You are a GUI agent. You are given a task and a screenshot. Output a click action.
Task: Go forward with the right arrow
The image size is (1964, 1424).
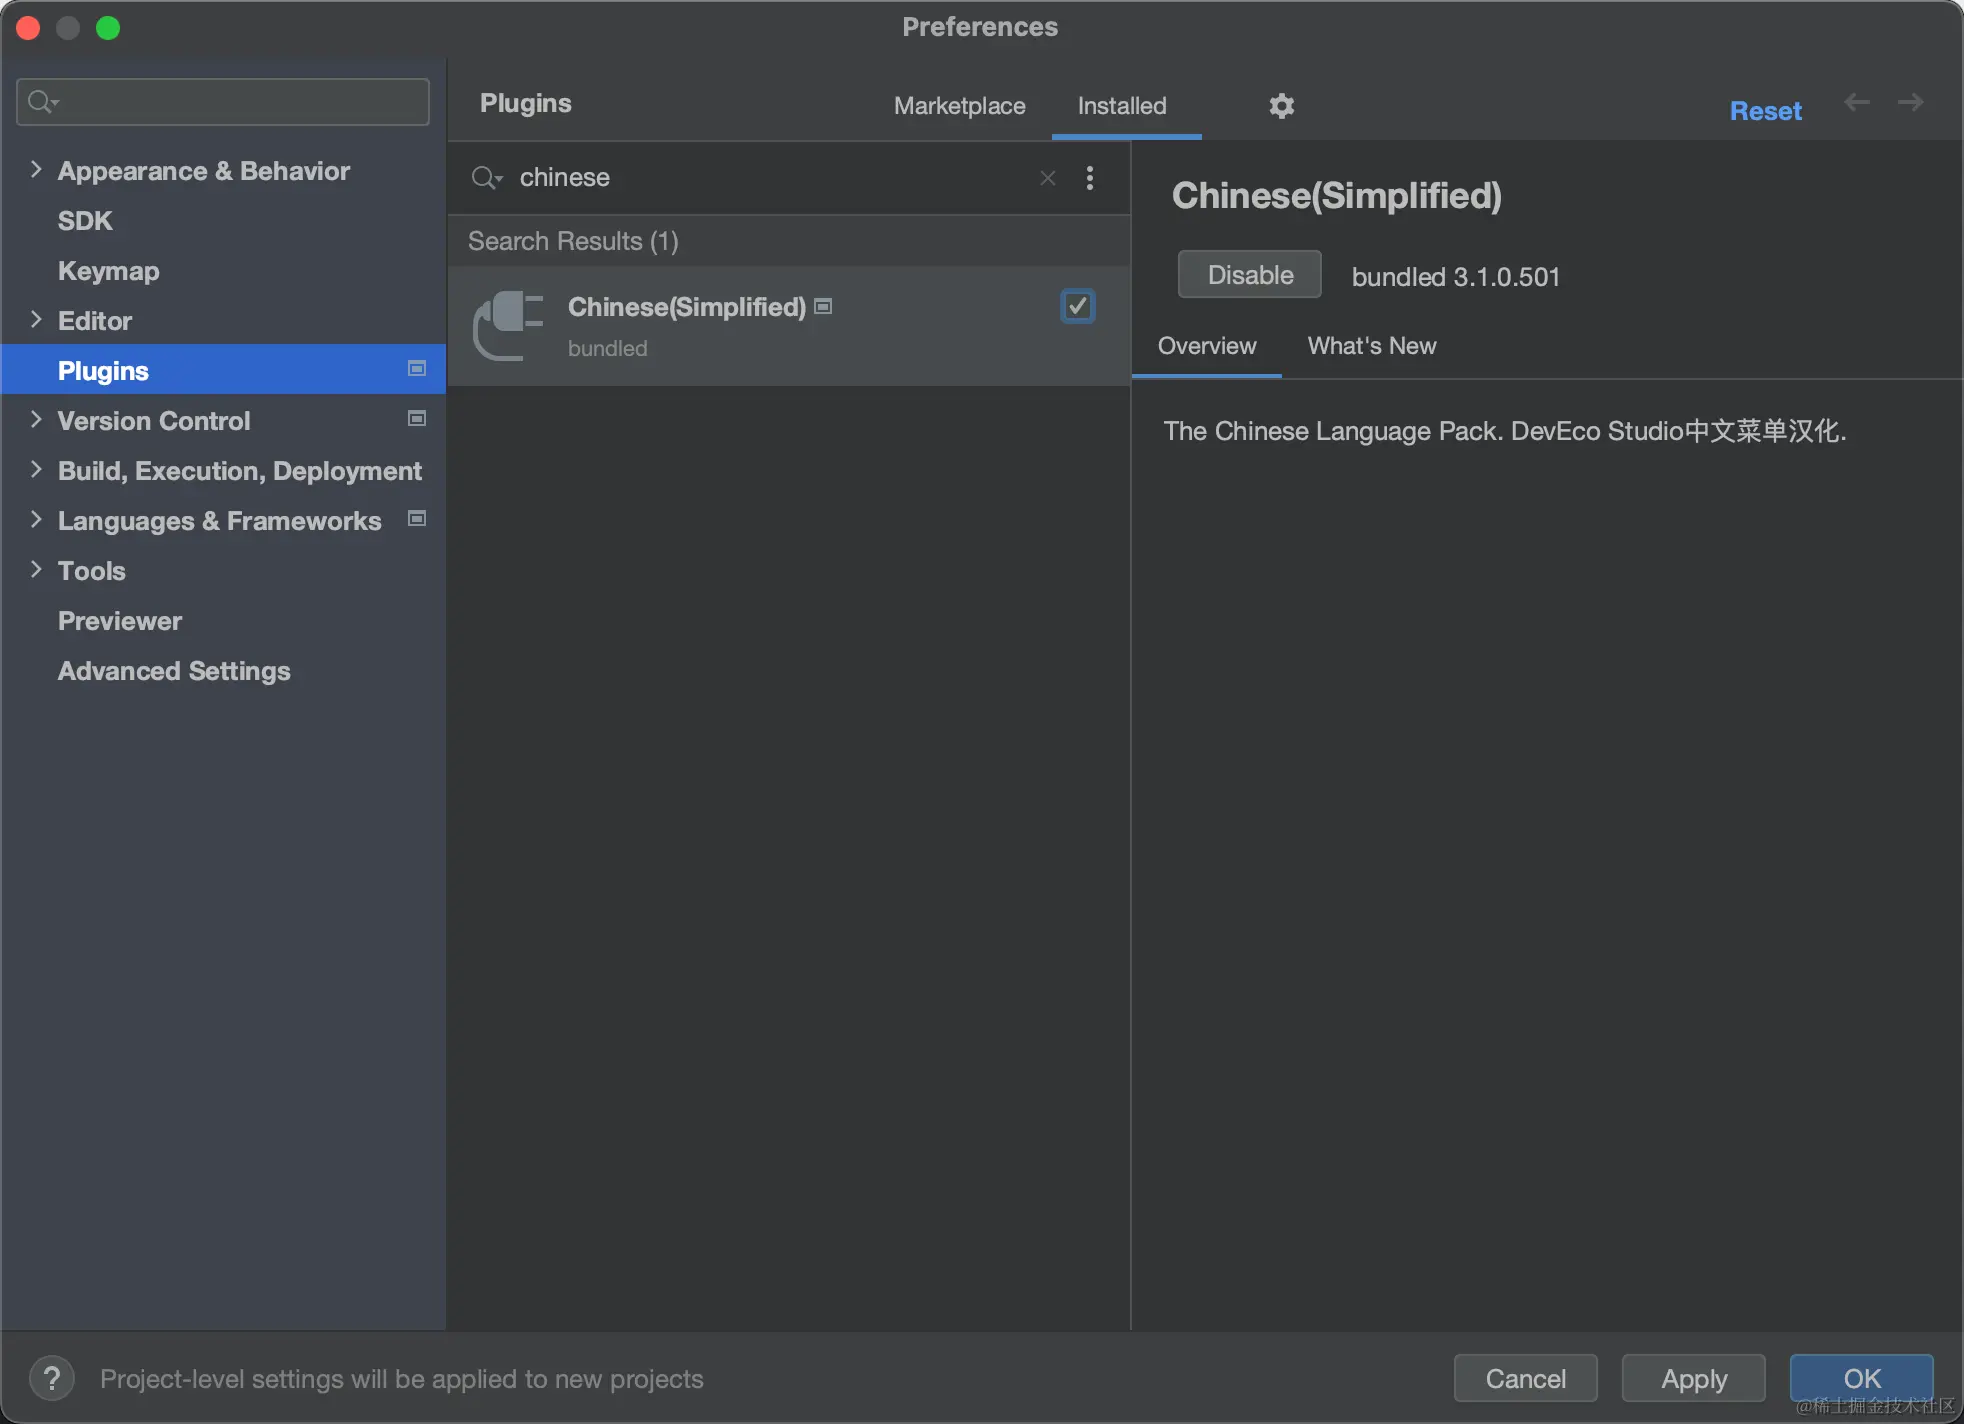1910,102
